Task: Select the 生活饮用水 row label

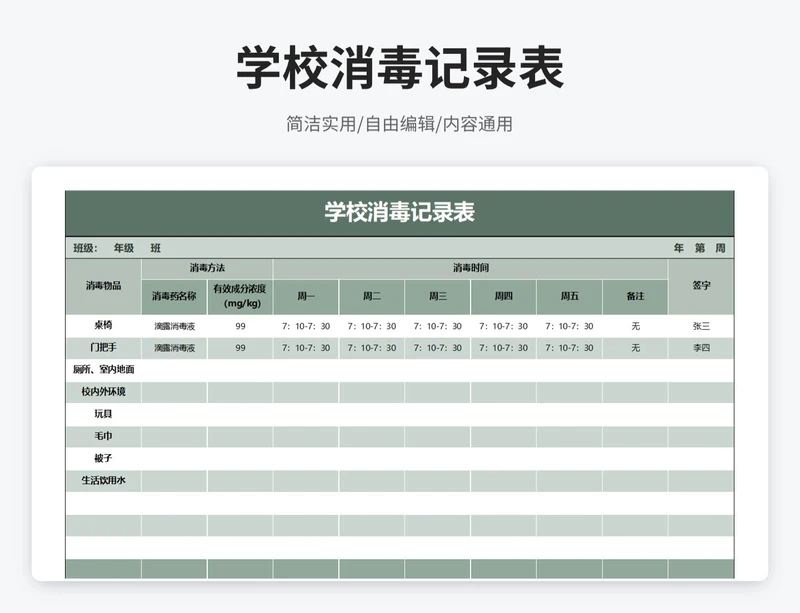Action: (104, 481)
